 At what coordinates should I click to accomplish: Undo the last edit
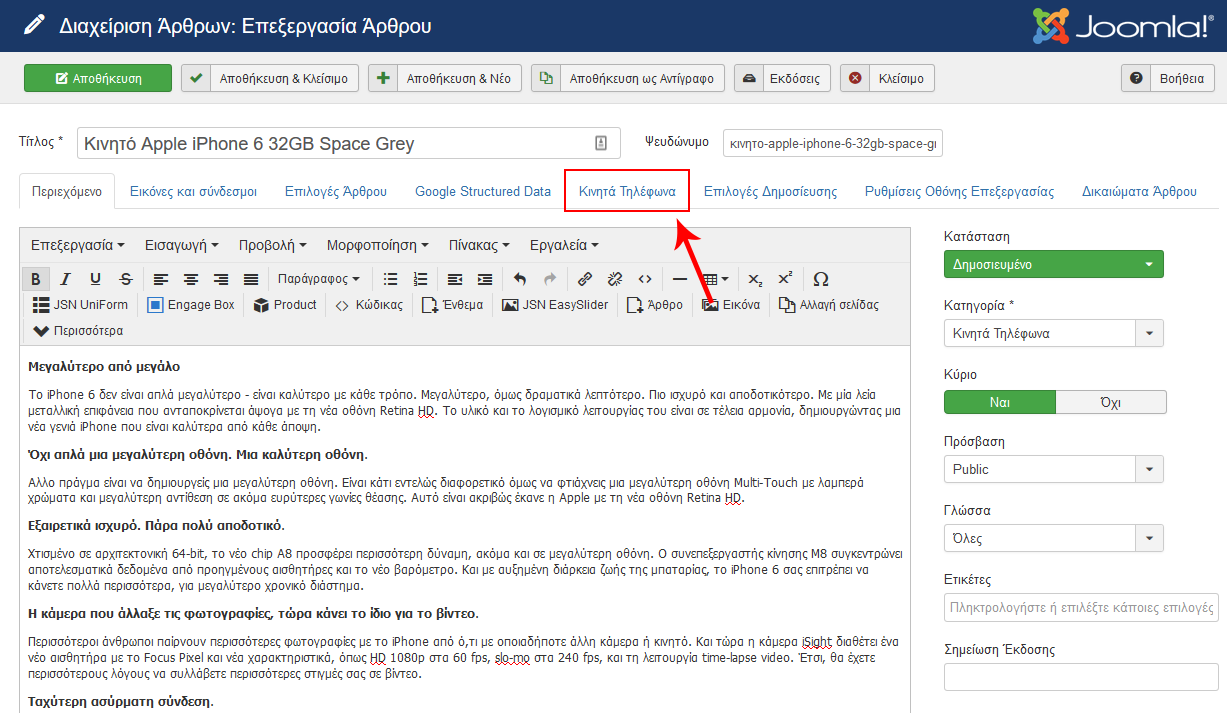520,279
